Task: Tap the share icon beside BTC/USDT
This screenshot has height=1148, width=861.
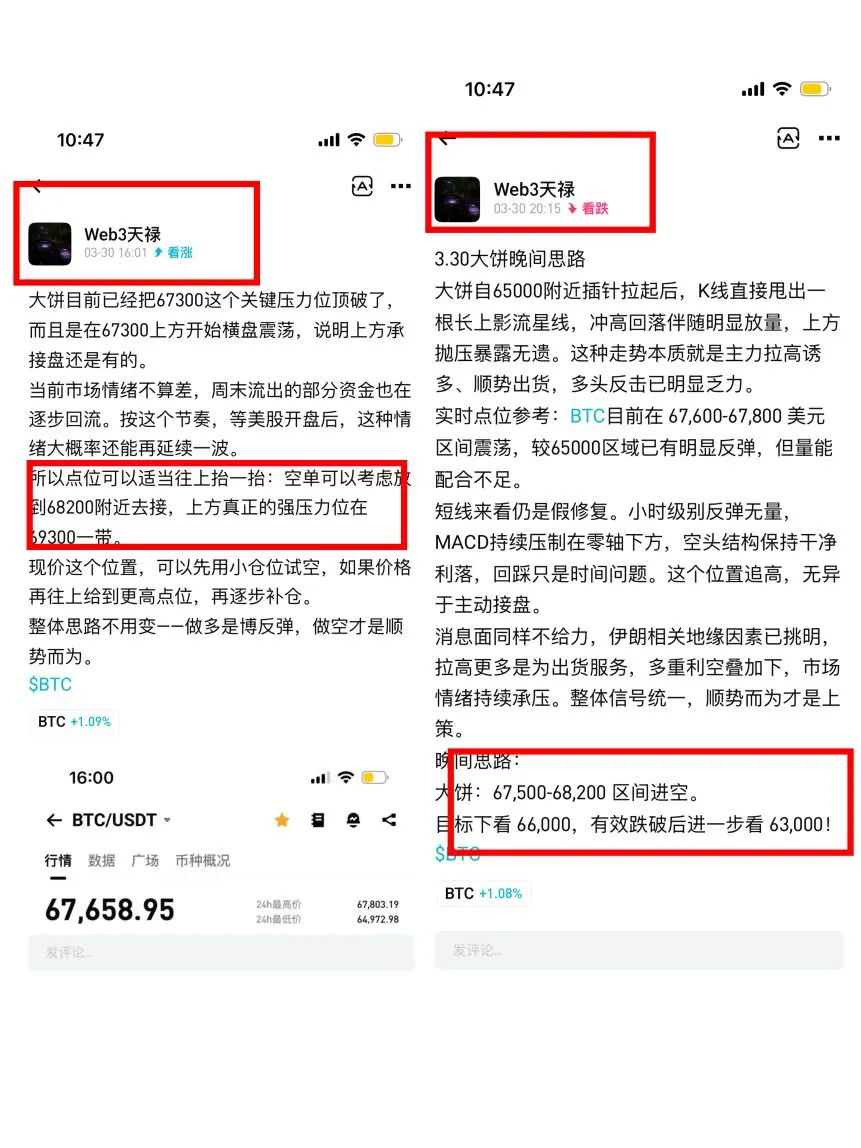Action: click(x=389, y=820)
